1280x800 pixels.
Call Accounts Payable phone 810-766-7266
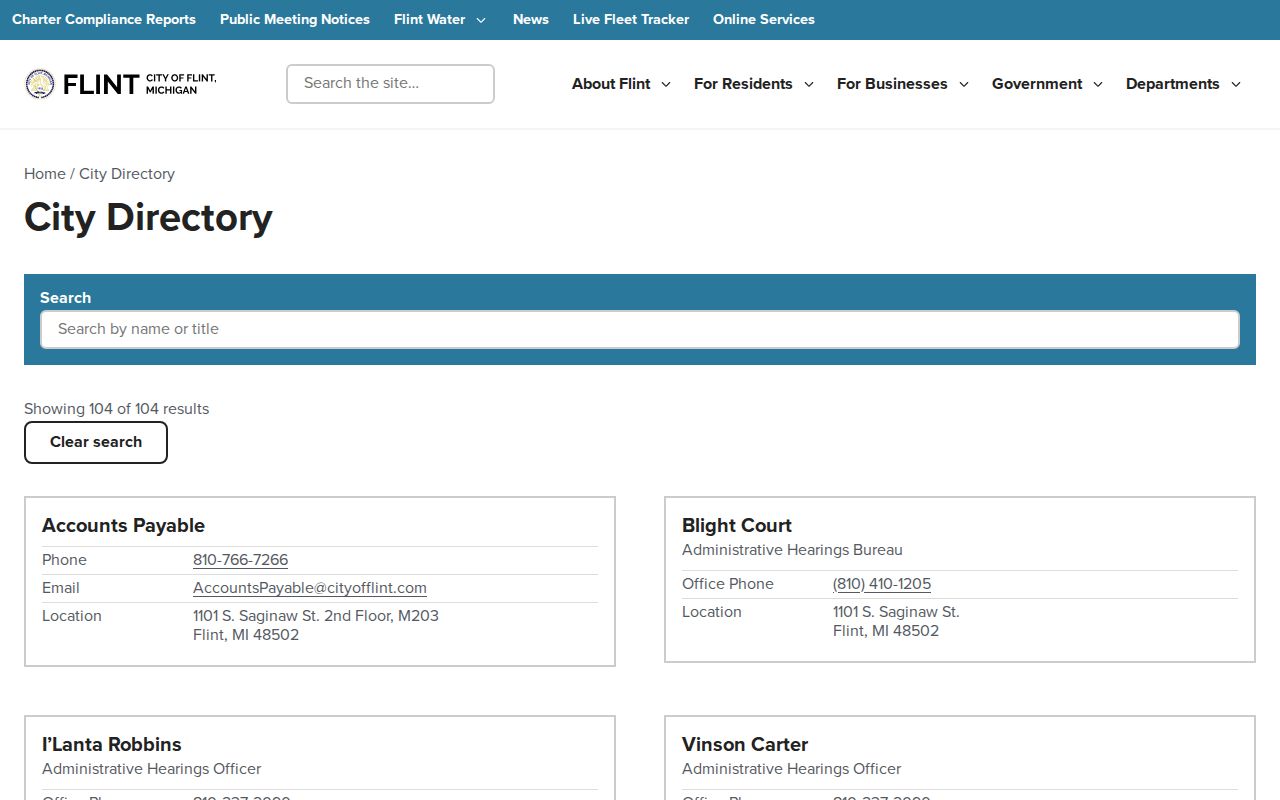click(x=240, y=560)
